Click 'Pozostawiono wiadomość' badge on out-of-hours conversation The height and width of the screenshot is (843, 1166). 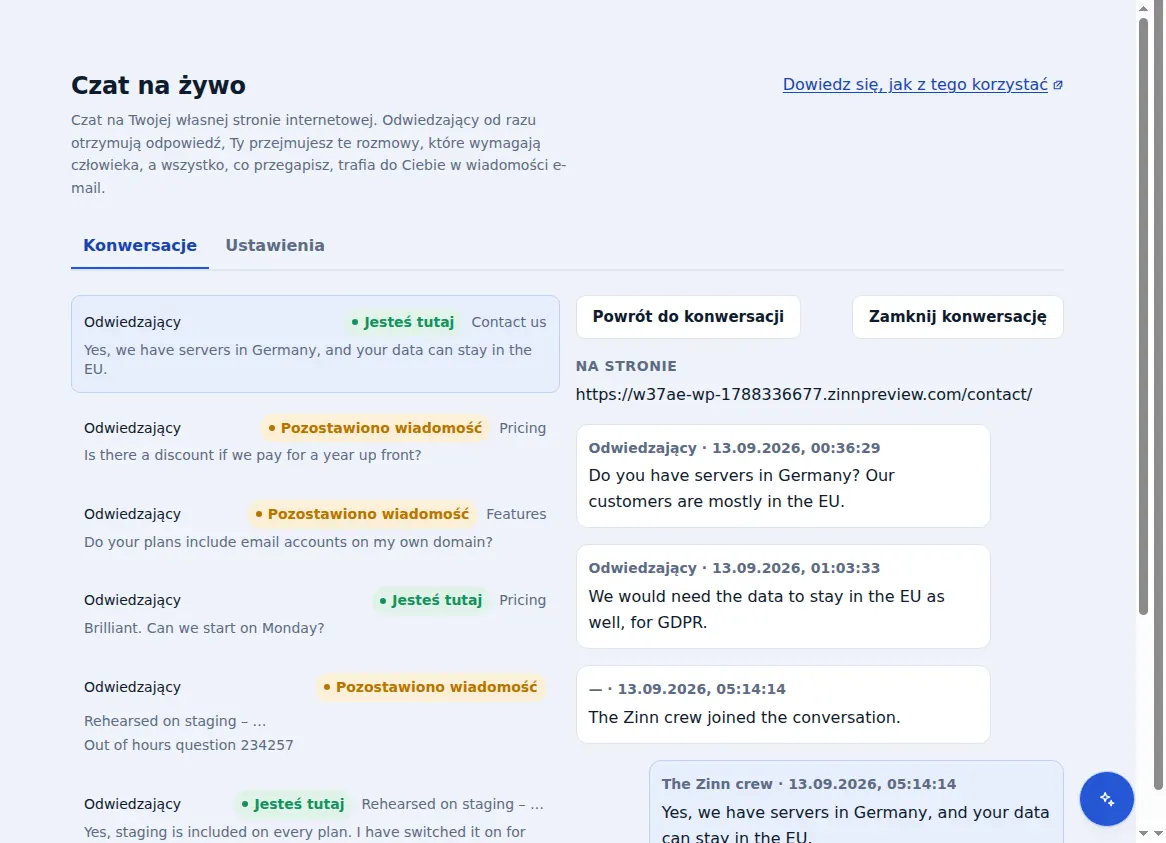[431, 687]
